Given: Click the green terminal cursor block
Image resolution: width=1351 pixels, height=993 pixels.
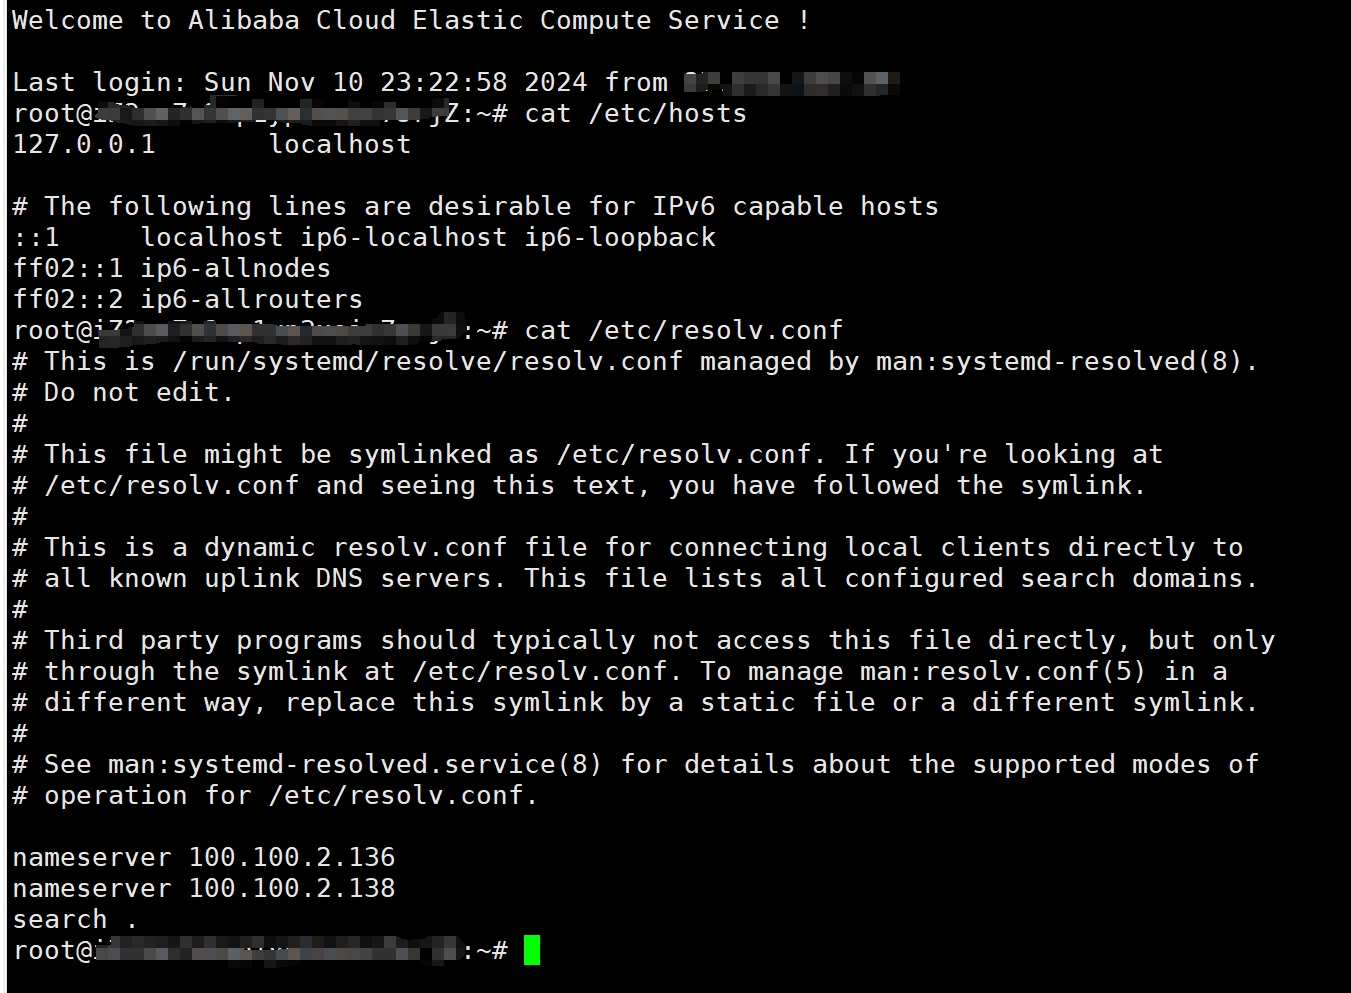Looking at the screenshot, I should [x=532, y=950].
